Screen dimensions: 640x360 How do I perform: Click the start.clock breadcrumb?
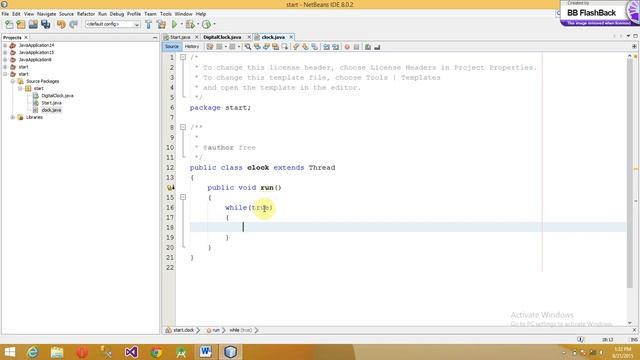tap(183, 330)
